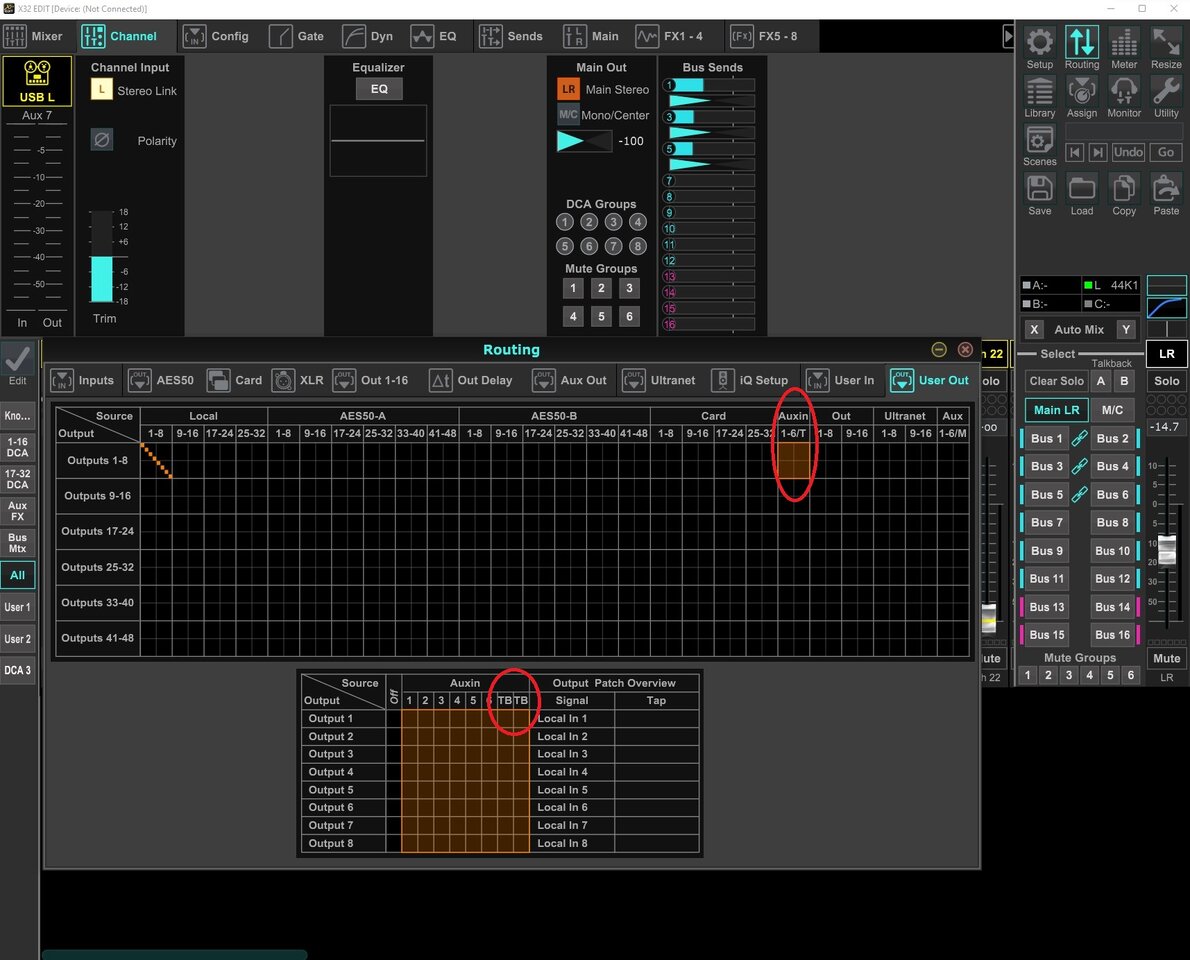
Task: Click the Clear Solo button
Action: pyautogui.click(x=1056, y=381)
